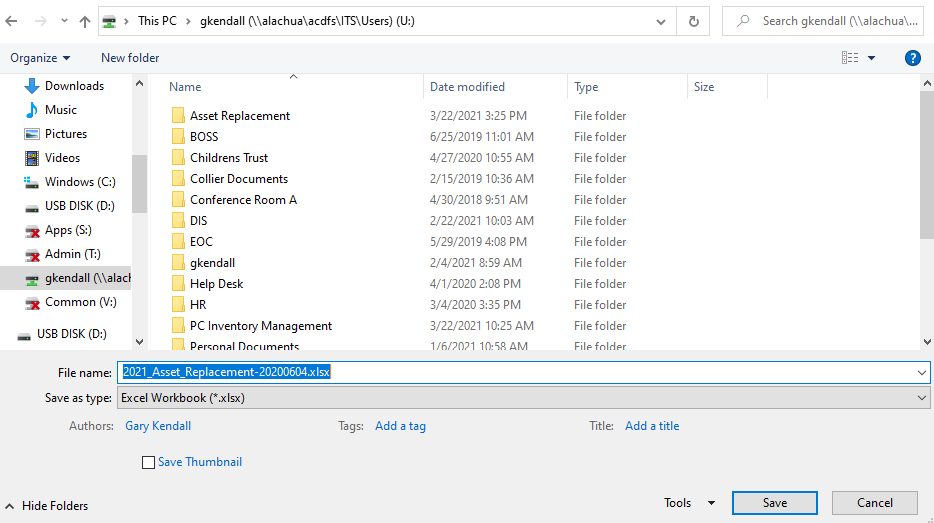Collapse folders using Hide Folders
This screenshot has height=523, width=934.
coord(46,506)
